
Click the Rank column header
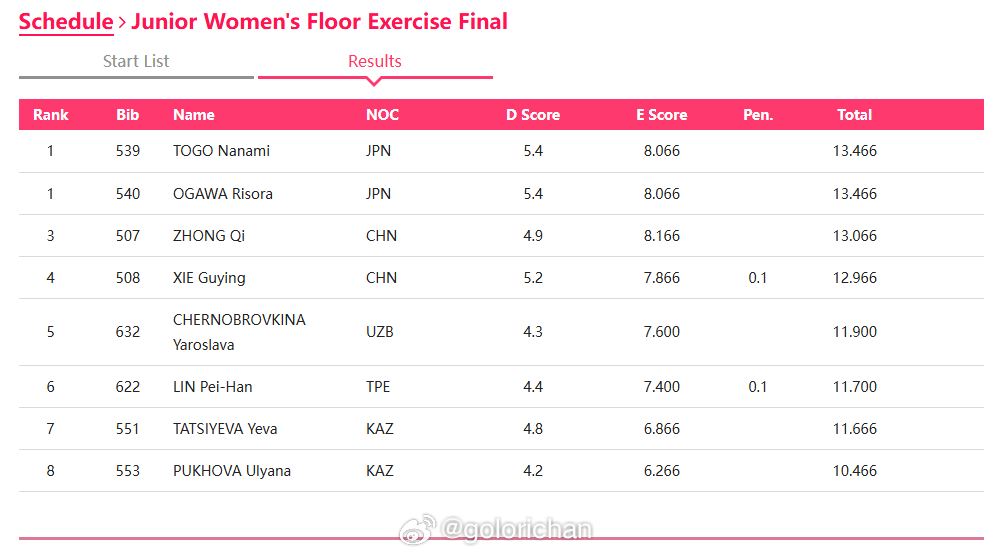pos(51,115)
